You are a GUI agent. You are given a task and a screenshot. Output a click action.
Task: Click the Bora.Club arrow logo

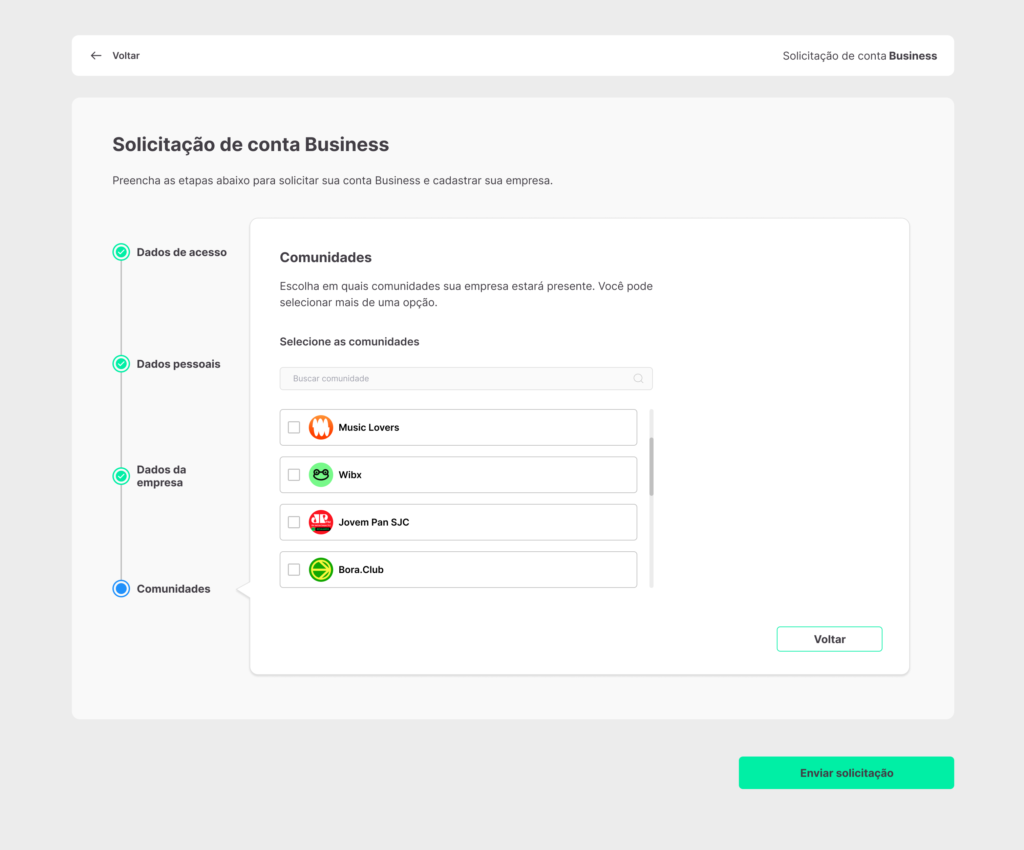321,570
